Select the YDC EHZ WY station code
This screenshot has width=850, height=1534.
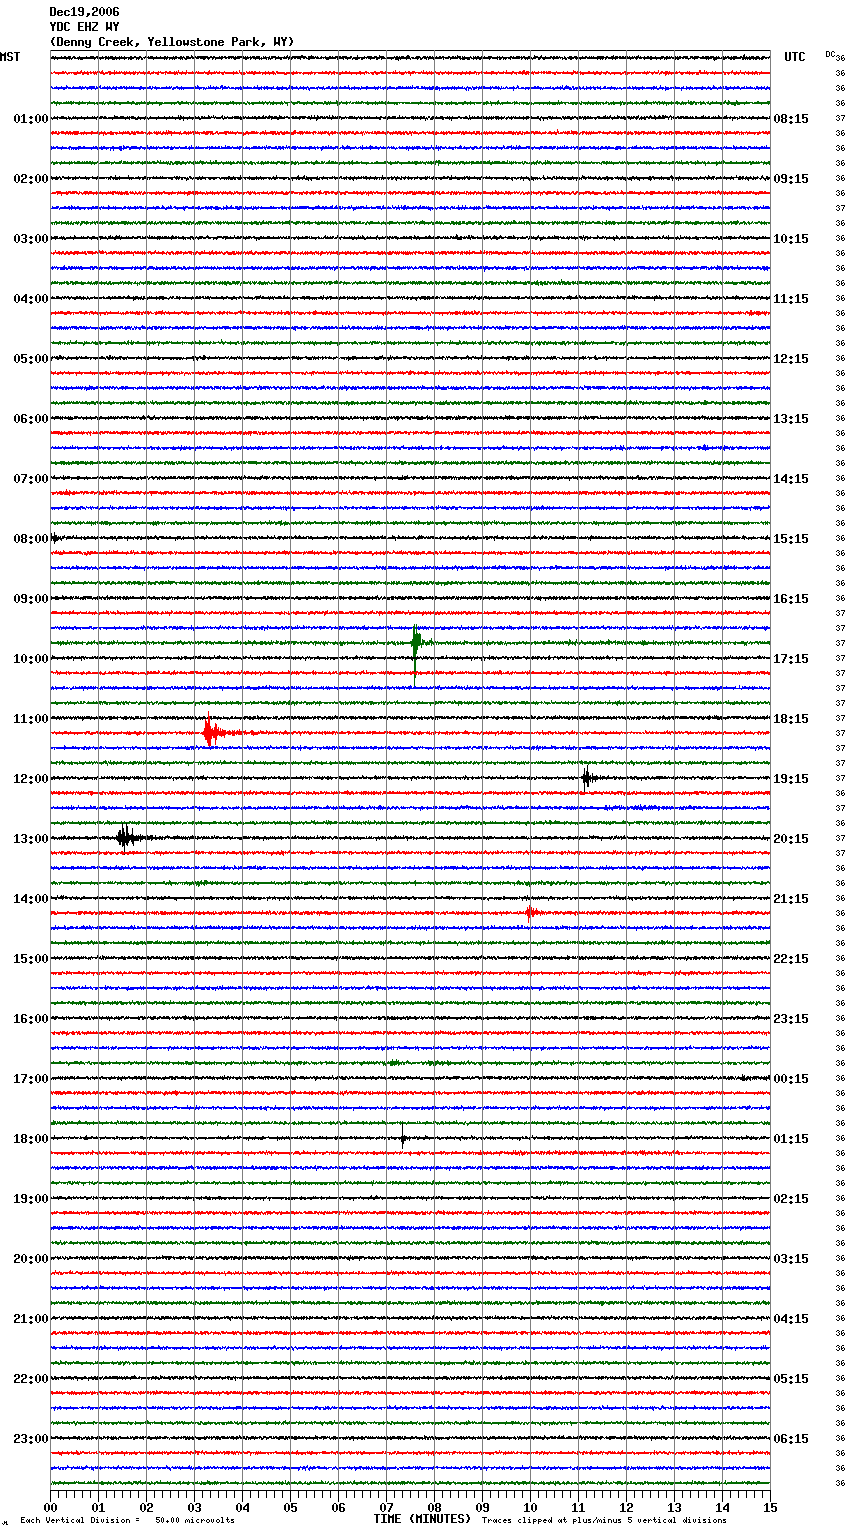pyautogui.click(x=84, y=27)
